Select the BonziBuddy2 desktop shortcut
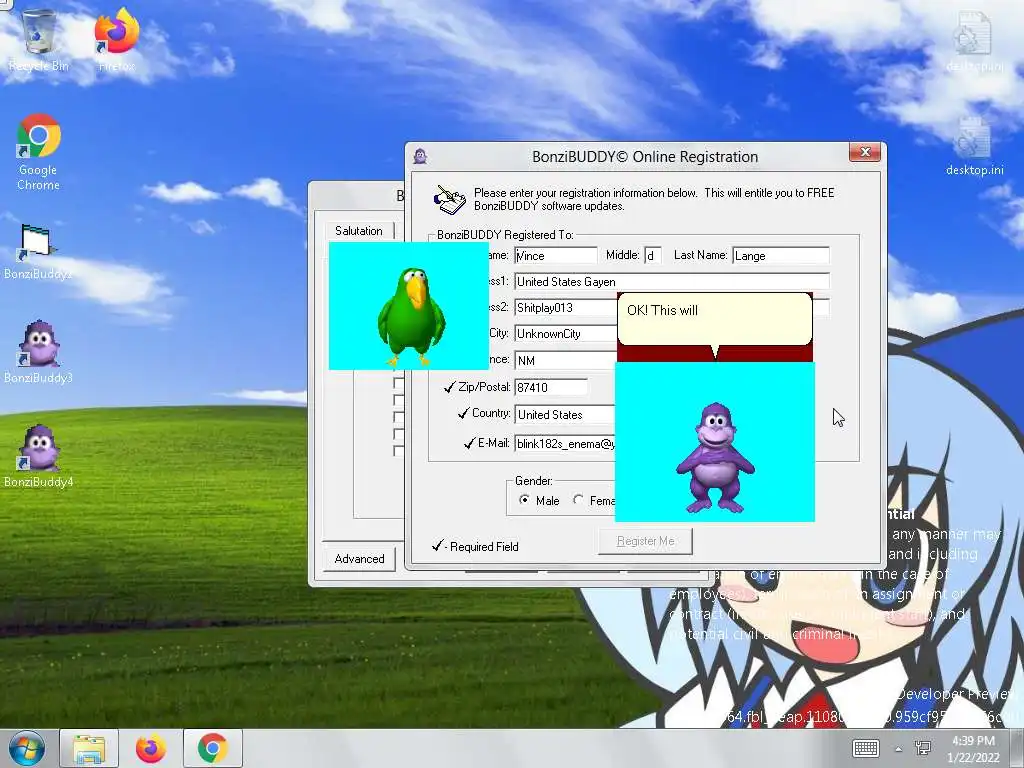Screen dimensions: 1024x768 38,251
